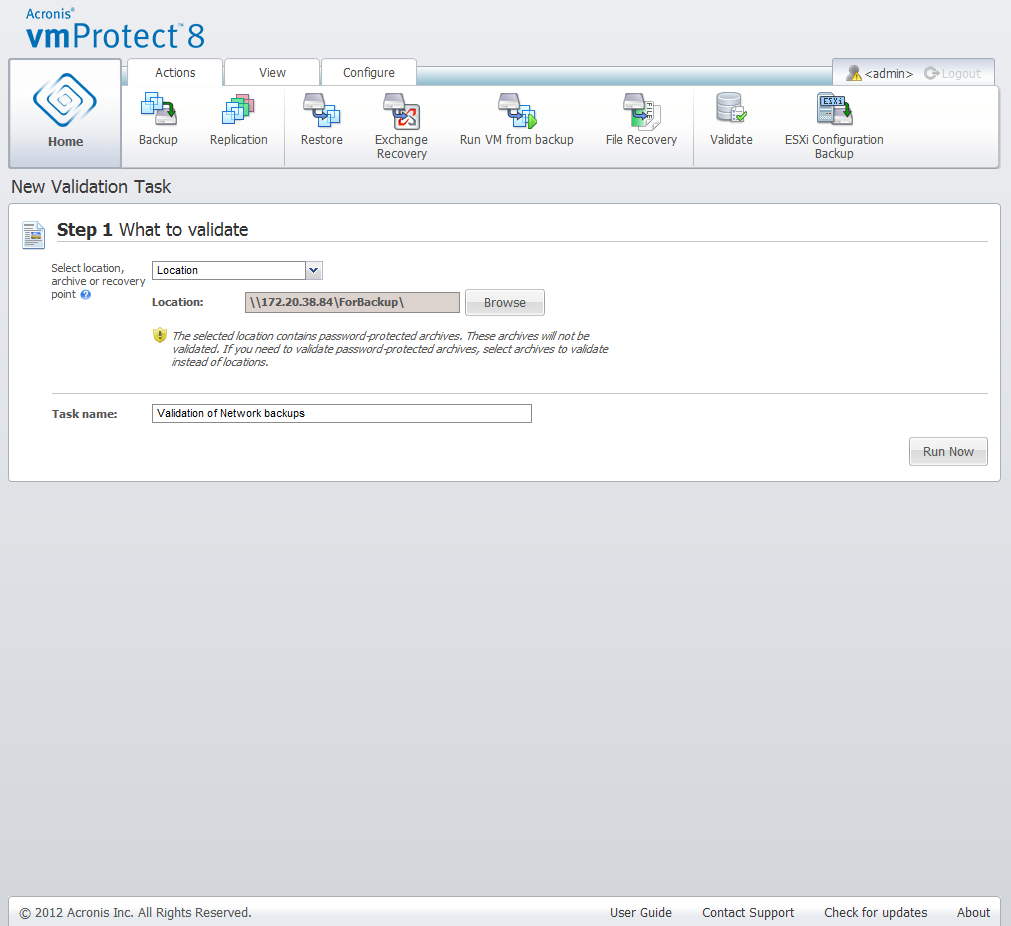Switch to the Configure tab
Image resolution: width=1011 pixels, height=926 pixels.
click(x=369, y=73)
